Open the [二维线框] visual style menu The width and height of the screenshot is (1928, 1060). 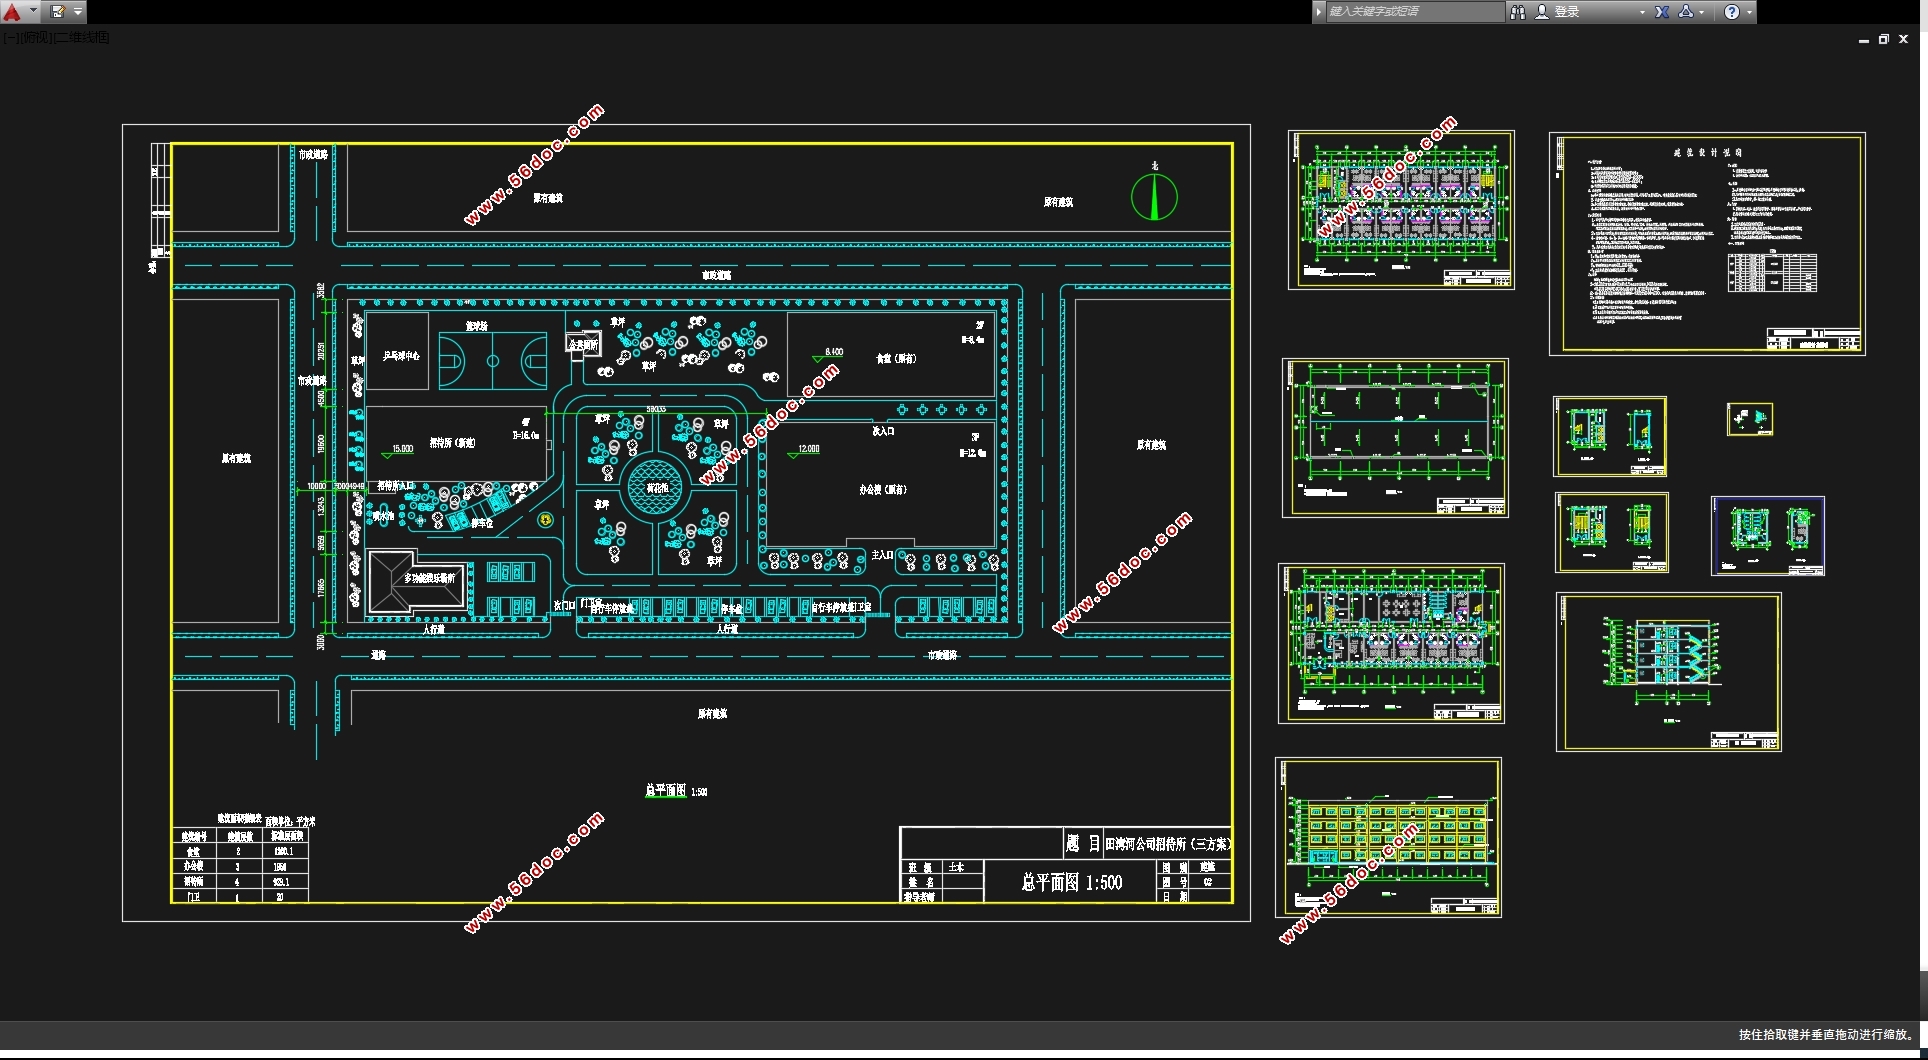pos(82,37)
